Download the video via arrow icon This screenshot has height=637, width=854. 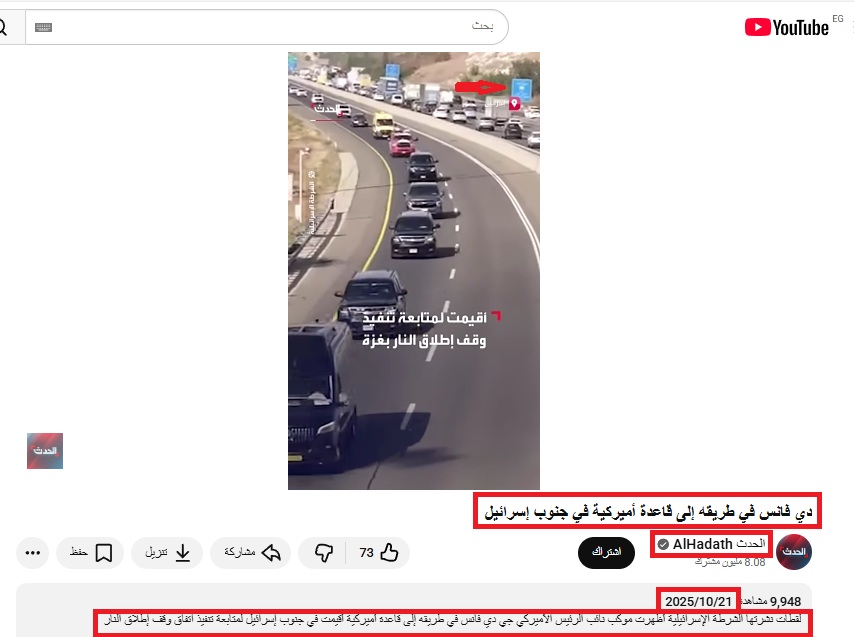click(167, 553)
